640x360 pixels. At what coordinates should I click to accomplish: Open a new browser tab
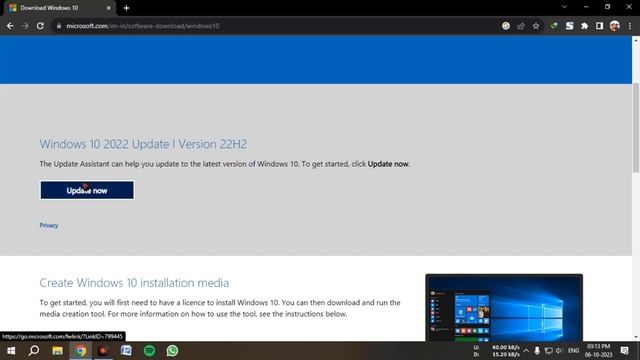127,8
